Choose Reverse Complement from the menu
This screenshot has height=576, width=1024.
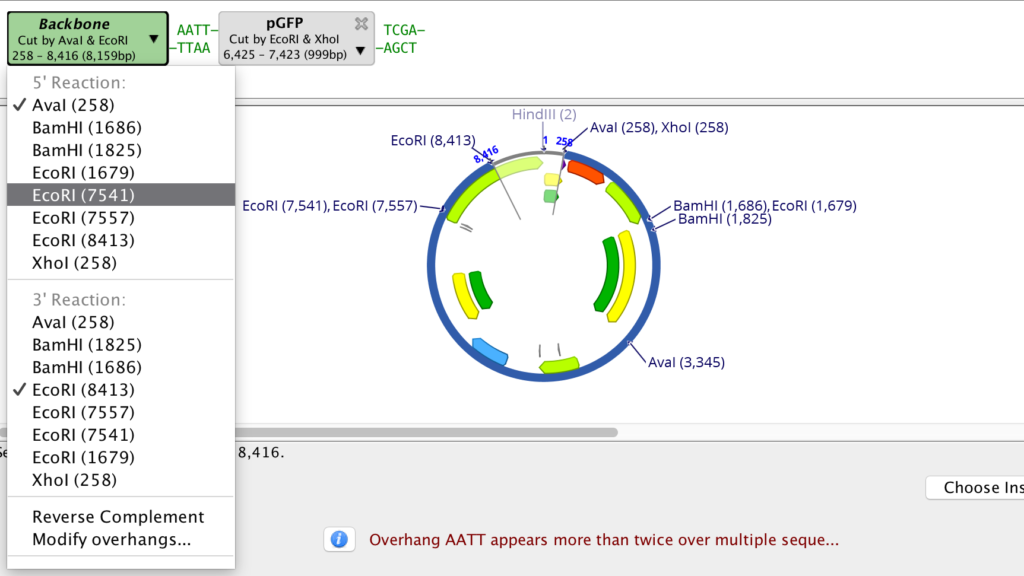tap(118, 517)
